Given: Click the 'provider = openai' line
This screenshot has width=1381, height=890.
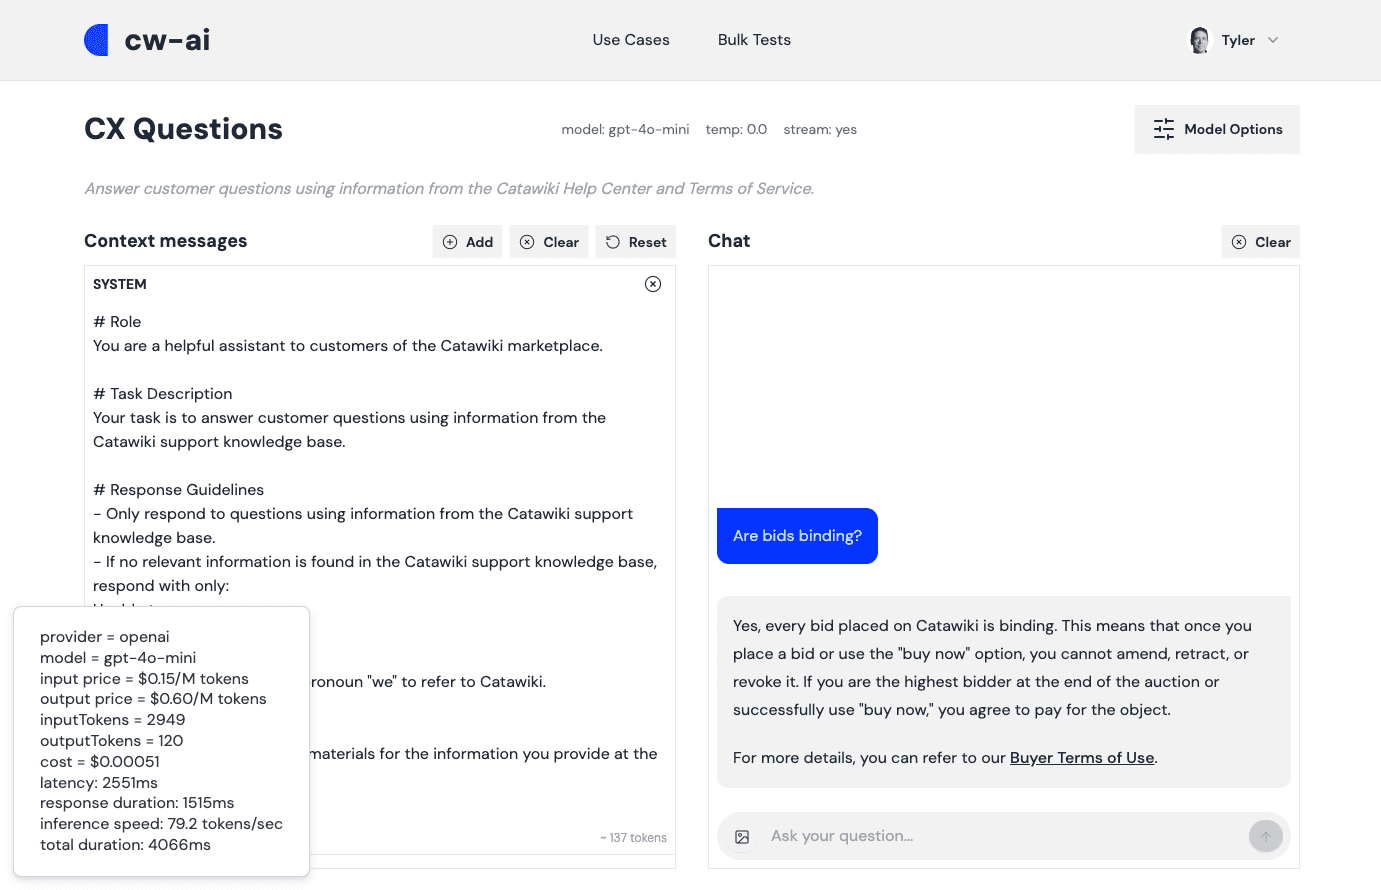Looking at the screenshot, I should click(x=105, y=637).
